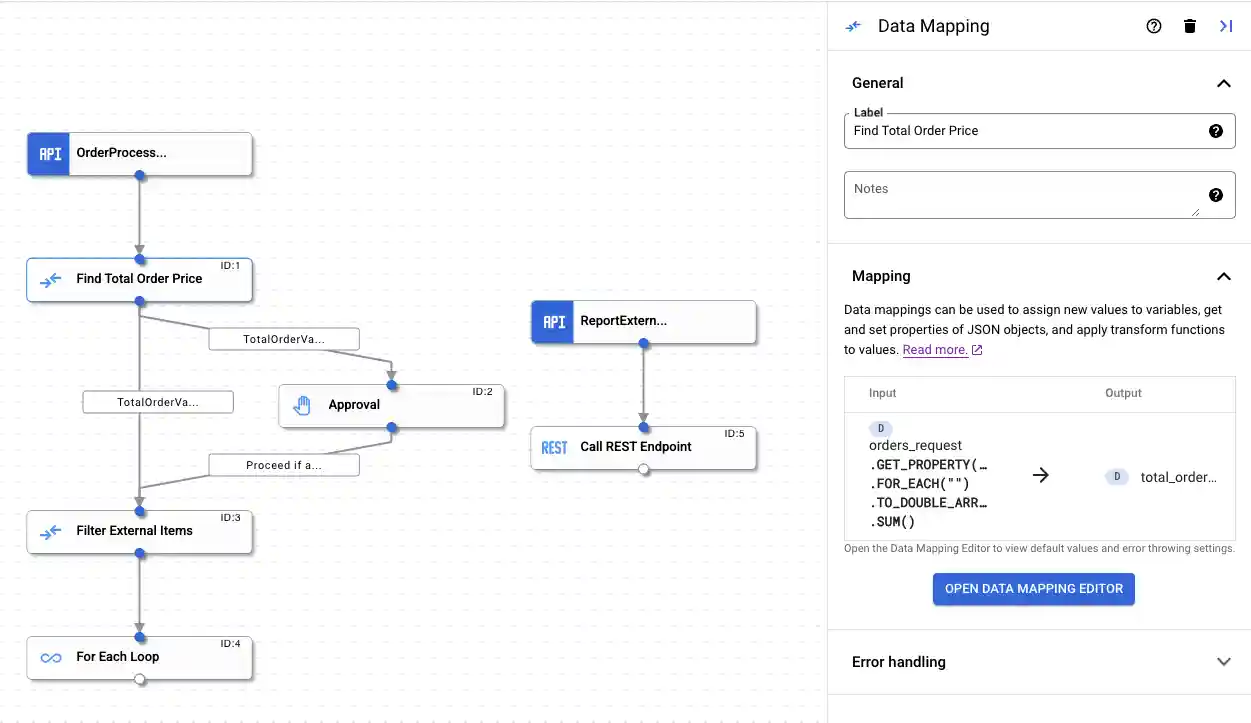This screenshot has height=723, width=1251.
Task: Click the API trigger icon on OrderProcess node
Action: point(48,154)
